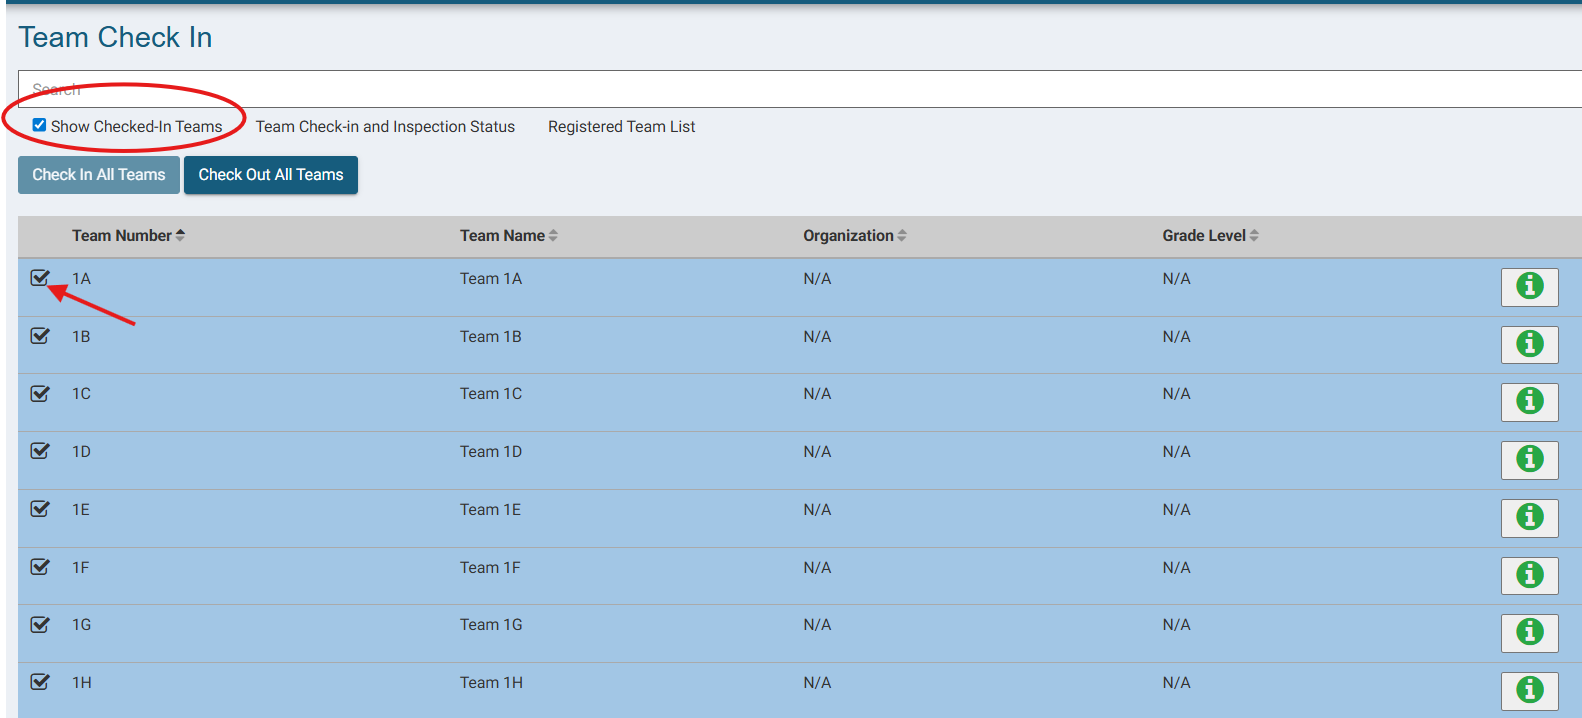The width and height of the screenshot is (1582, 718).
Task: Select the Team 1E name cell
Action: [x=490, y=510]
